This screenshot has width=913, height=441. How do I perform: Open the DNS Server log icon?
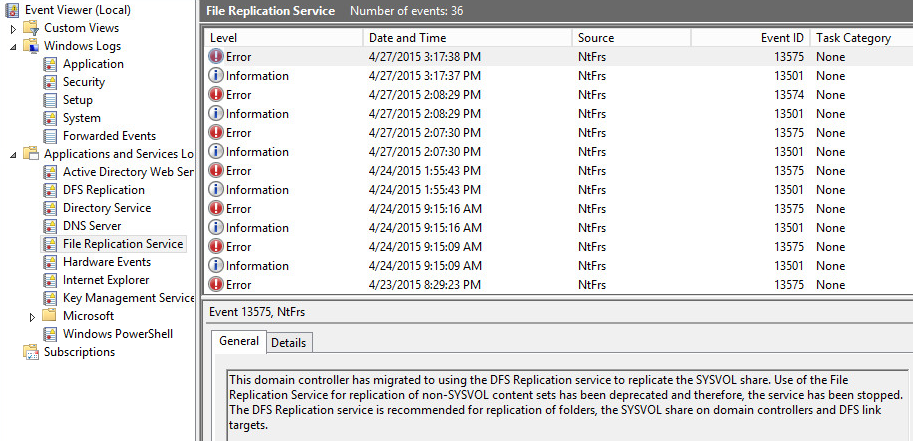click(51, 226)
